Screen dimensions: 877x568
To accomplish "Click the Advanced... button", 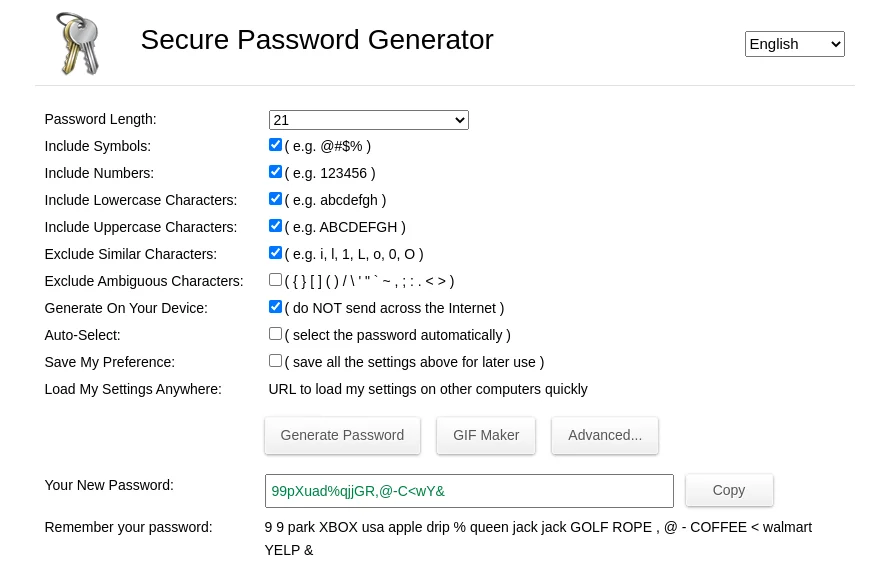I will tap(605, 435).
